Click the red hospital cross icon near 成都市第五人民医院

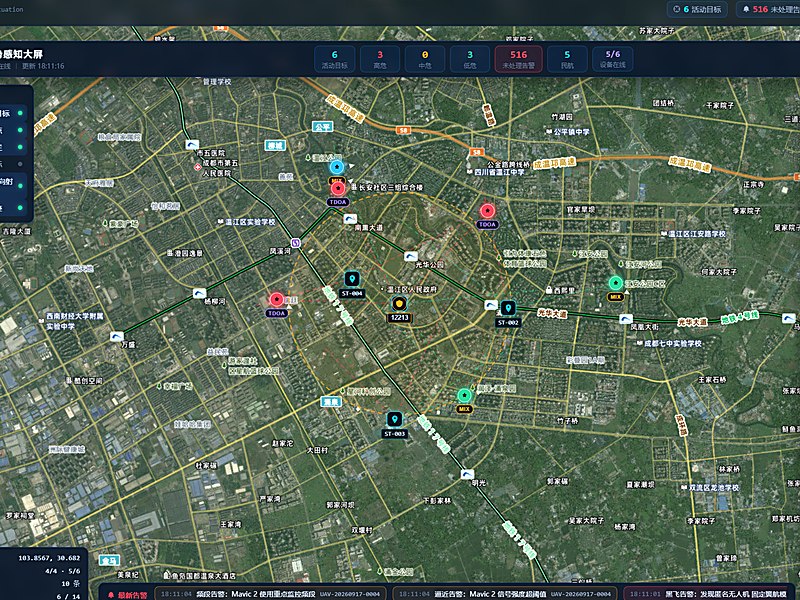coord(197,167)
